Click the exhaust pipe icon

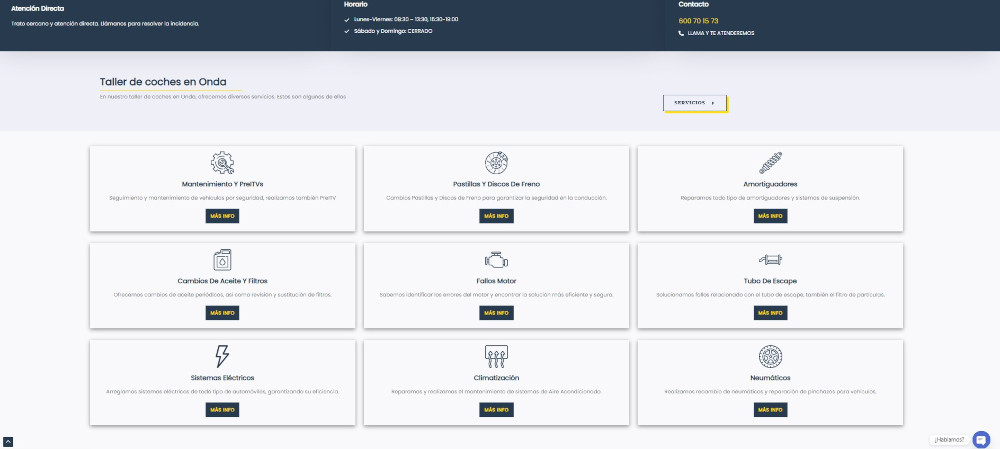tap(770, 260)
